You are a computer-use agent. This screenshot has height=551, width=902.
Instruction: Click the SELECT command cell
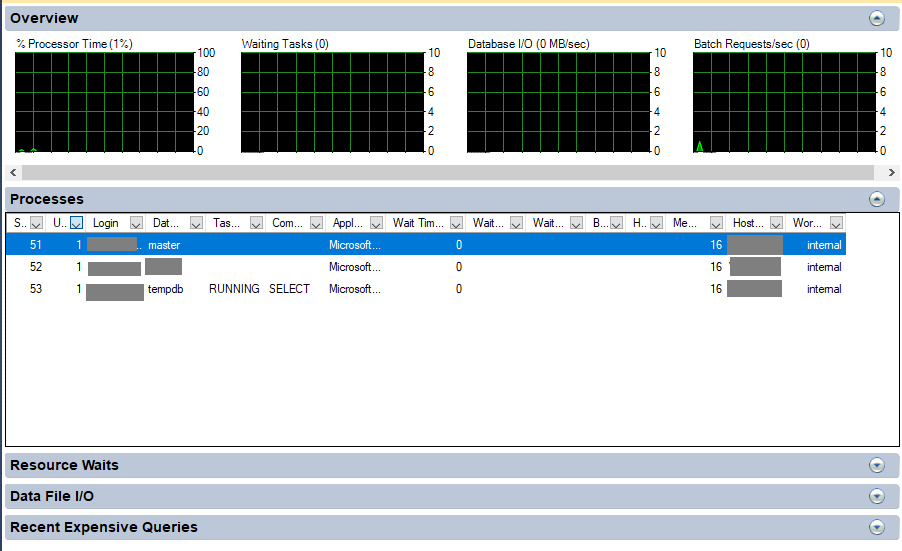click(x=289, y=289)
